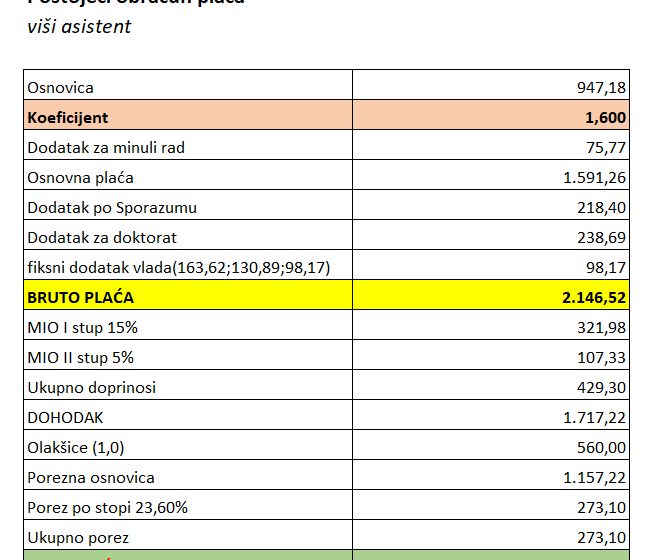Select the value 1.717,22
This screenshot has width=654, height=560.
click(x=595, y=418)
